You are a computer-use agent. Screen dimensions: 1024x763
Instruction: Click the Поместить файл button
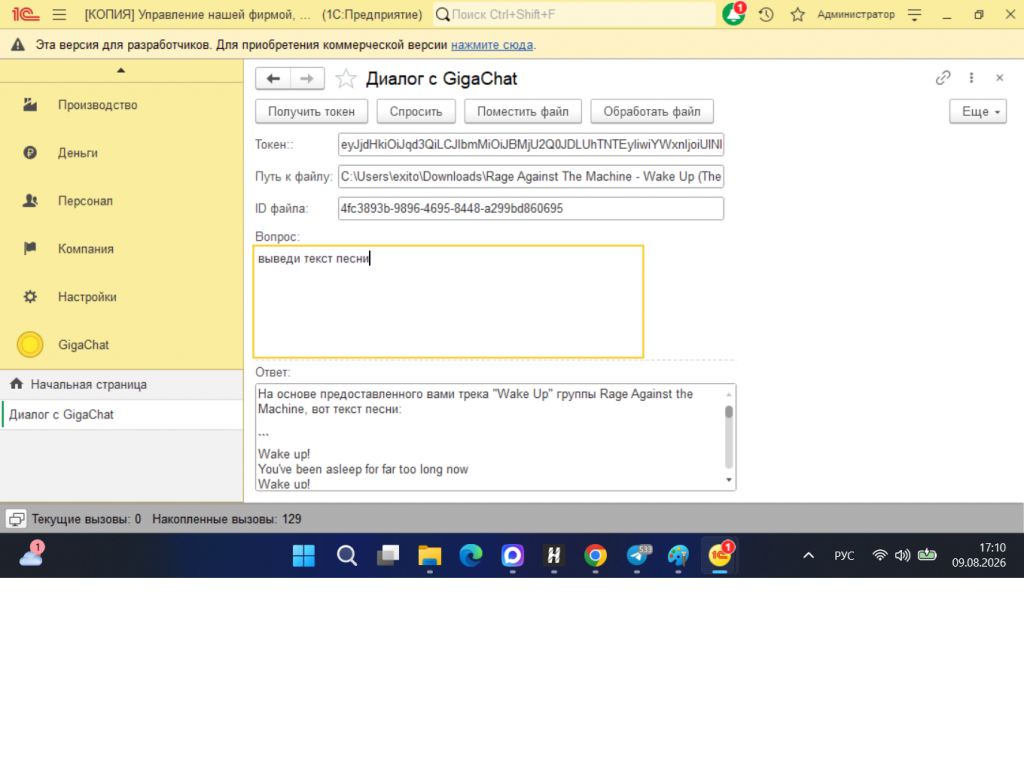point(523,112)
